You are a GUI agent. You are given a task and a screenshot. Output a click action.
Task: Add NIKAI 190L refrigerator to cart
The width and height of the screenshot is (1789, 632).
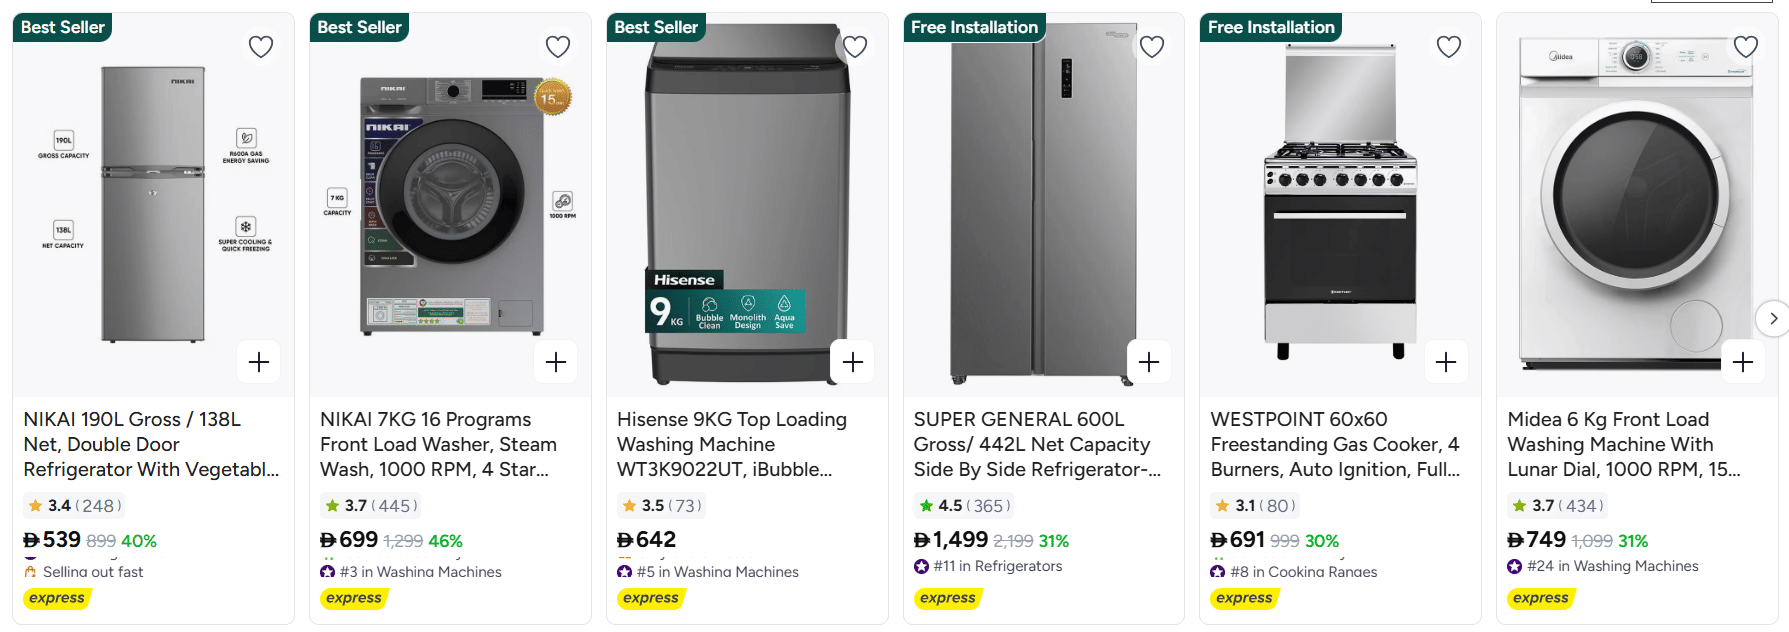(x=259, y=362)
